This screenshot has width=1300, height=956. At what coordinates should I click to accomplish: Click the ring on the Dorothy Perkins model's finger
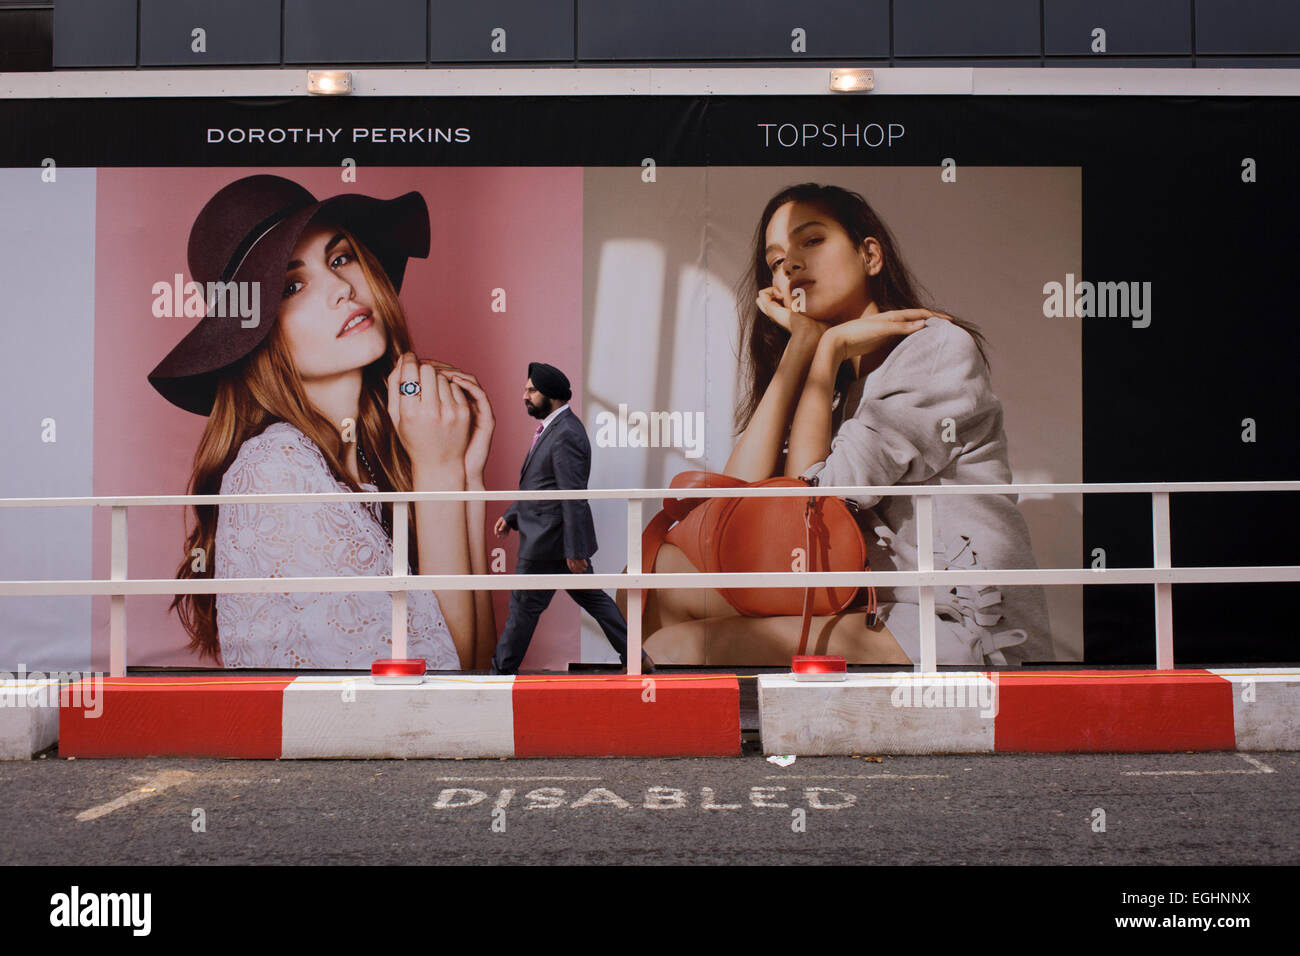tap(409, 388)
